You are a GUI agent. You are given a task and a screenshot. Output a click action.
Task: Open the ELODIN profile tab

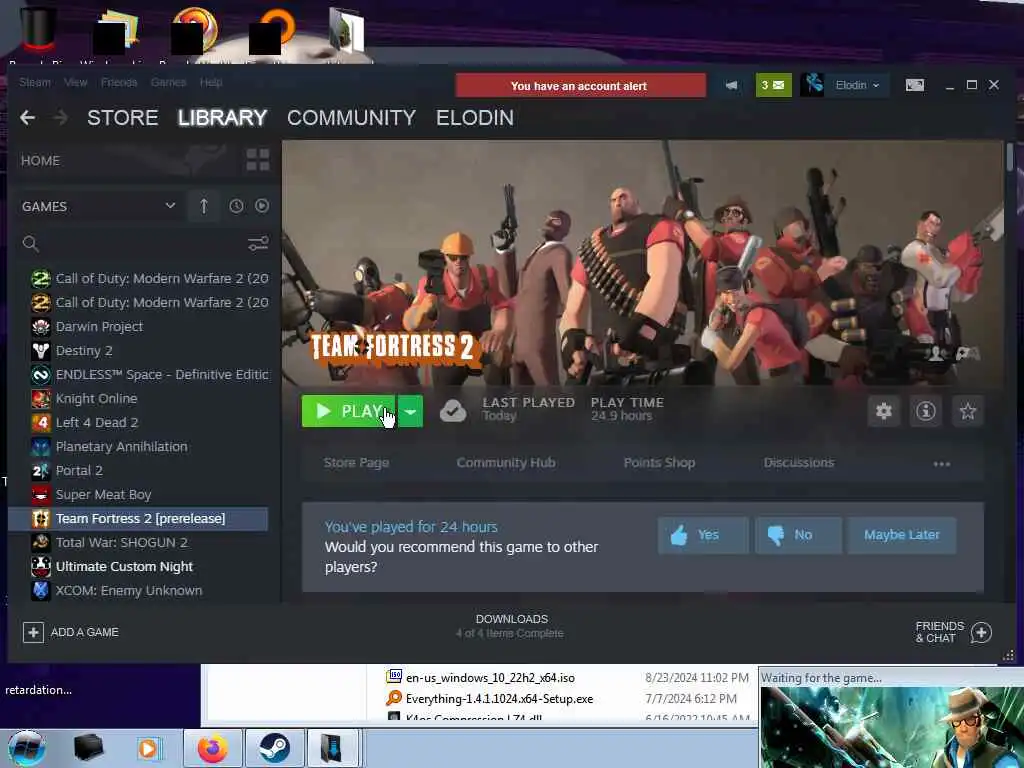[475, 118]
